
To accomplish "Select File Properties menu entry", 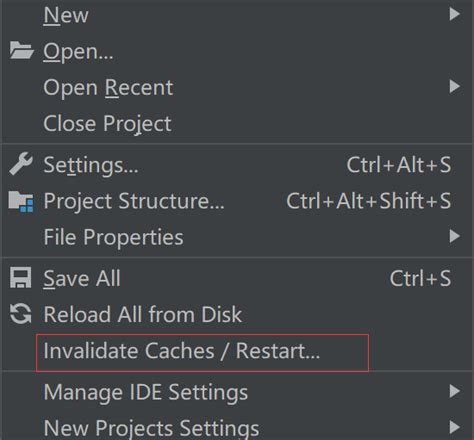I will coord(237,237).
